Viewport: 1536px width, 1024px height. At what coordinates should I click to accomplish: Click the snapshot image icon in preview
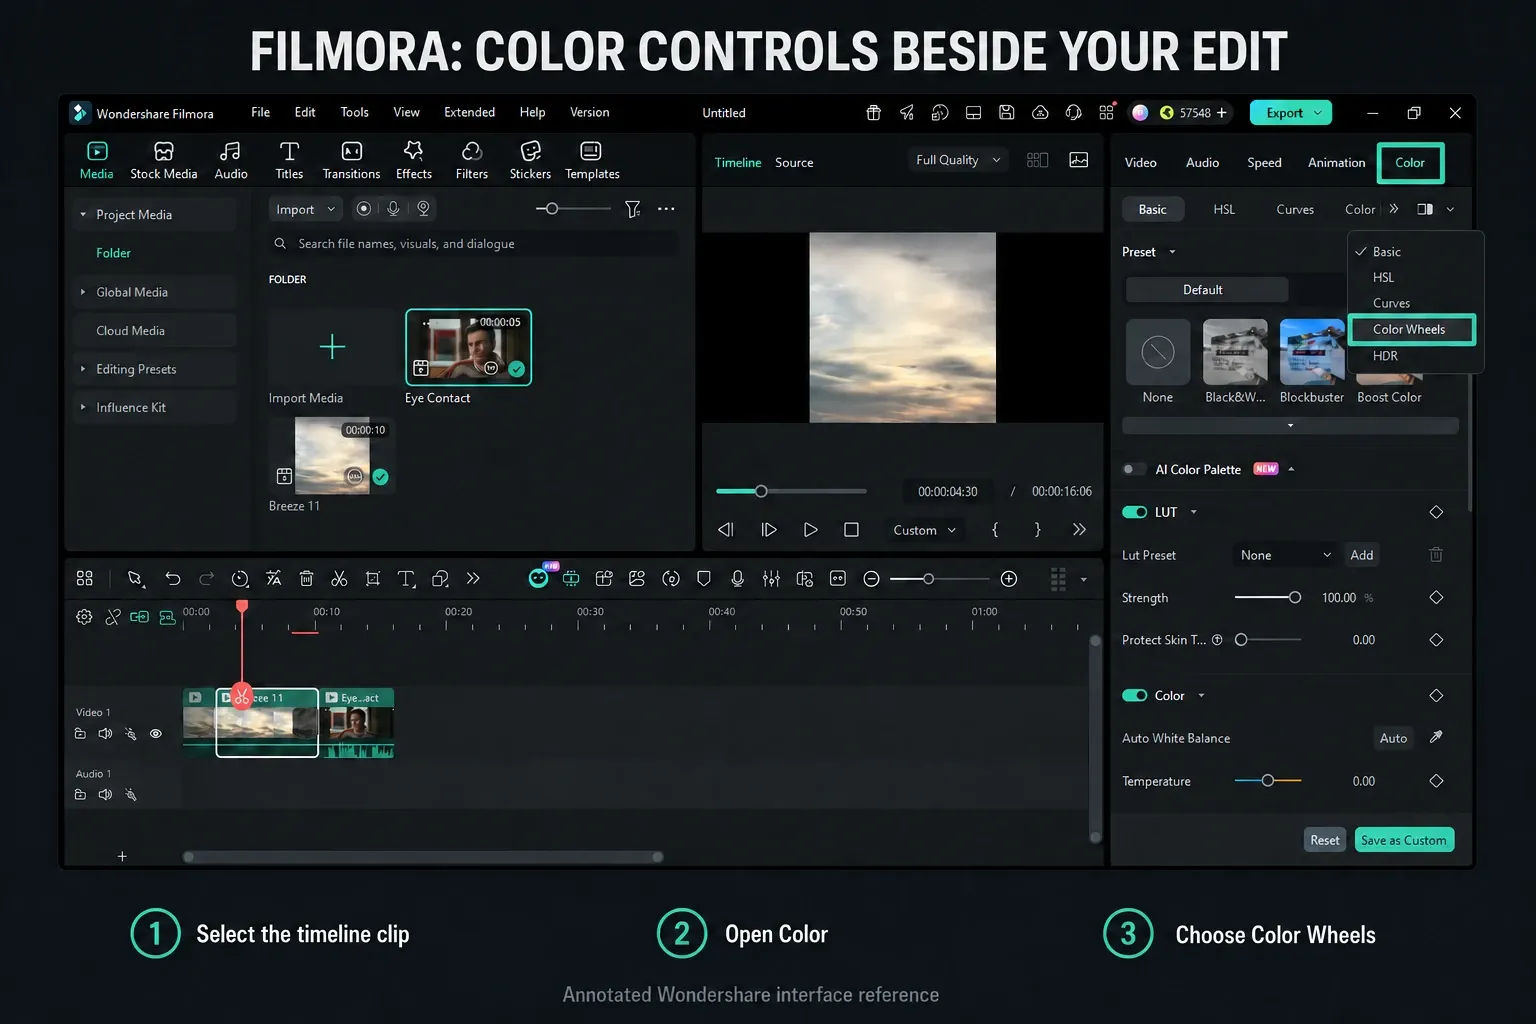click(1079, 160)
